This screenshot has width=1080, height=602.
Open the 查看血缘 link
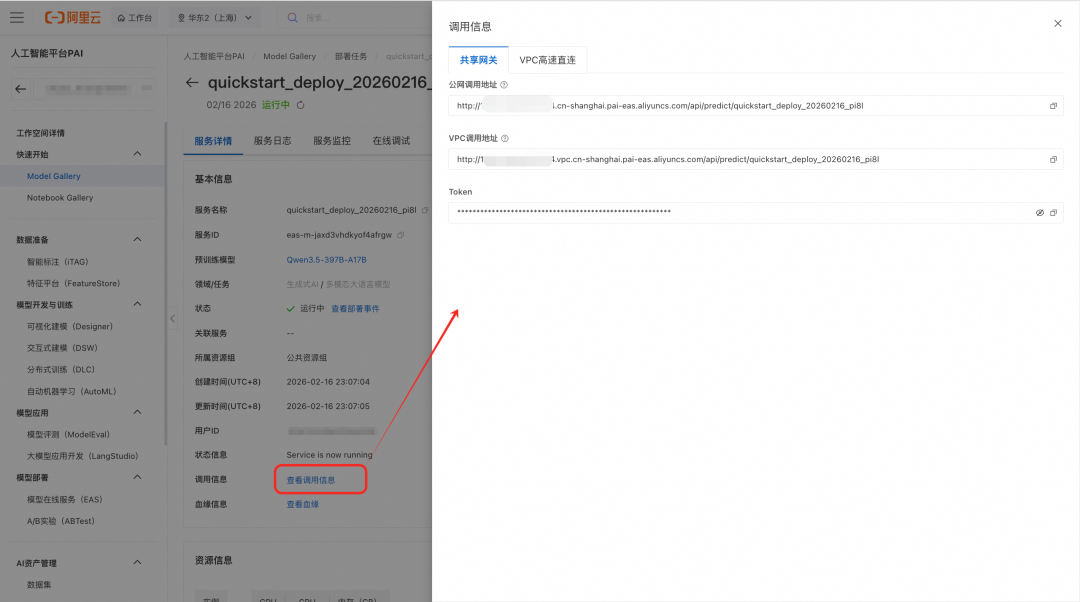point(302,503)
